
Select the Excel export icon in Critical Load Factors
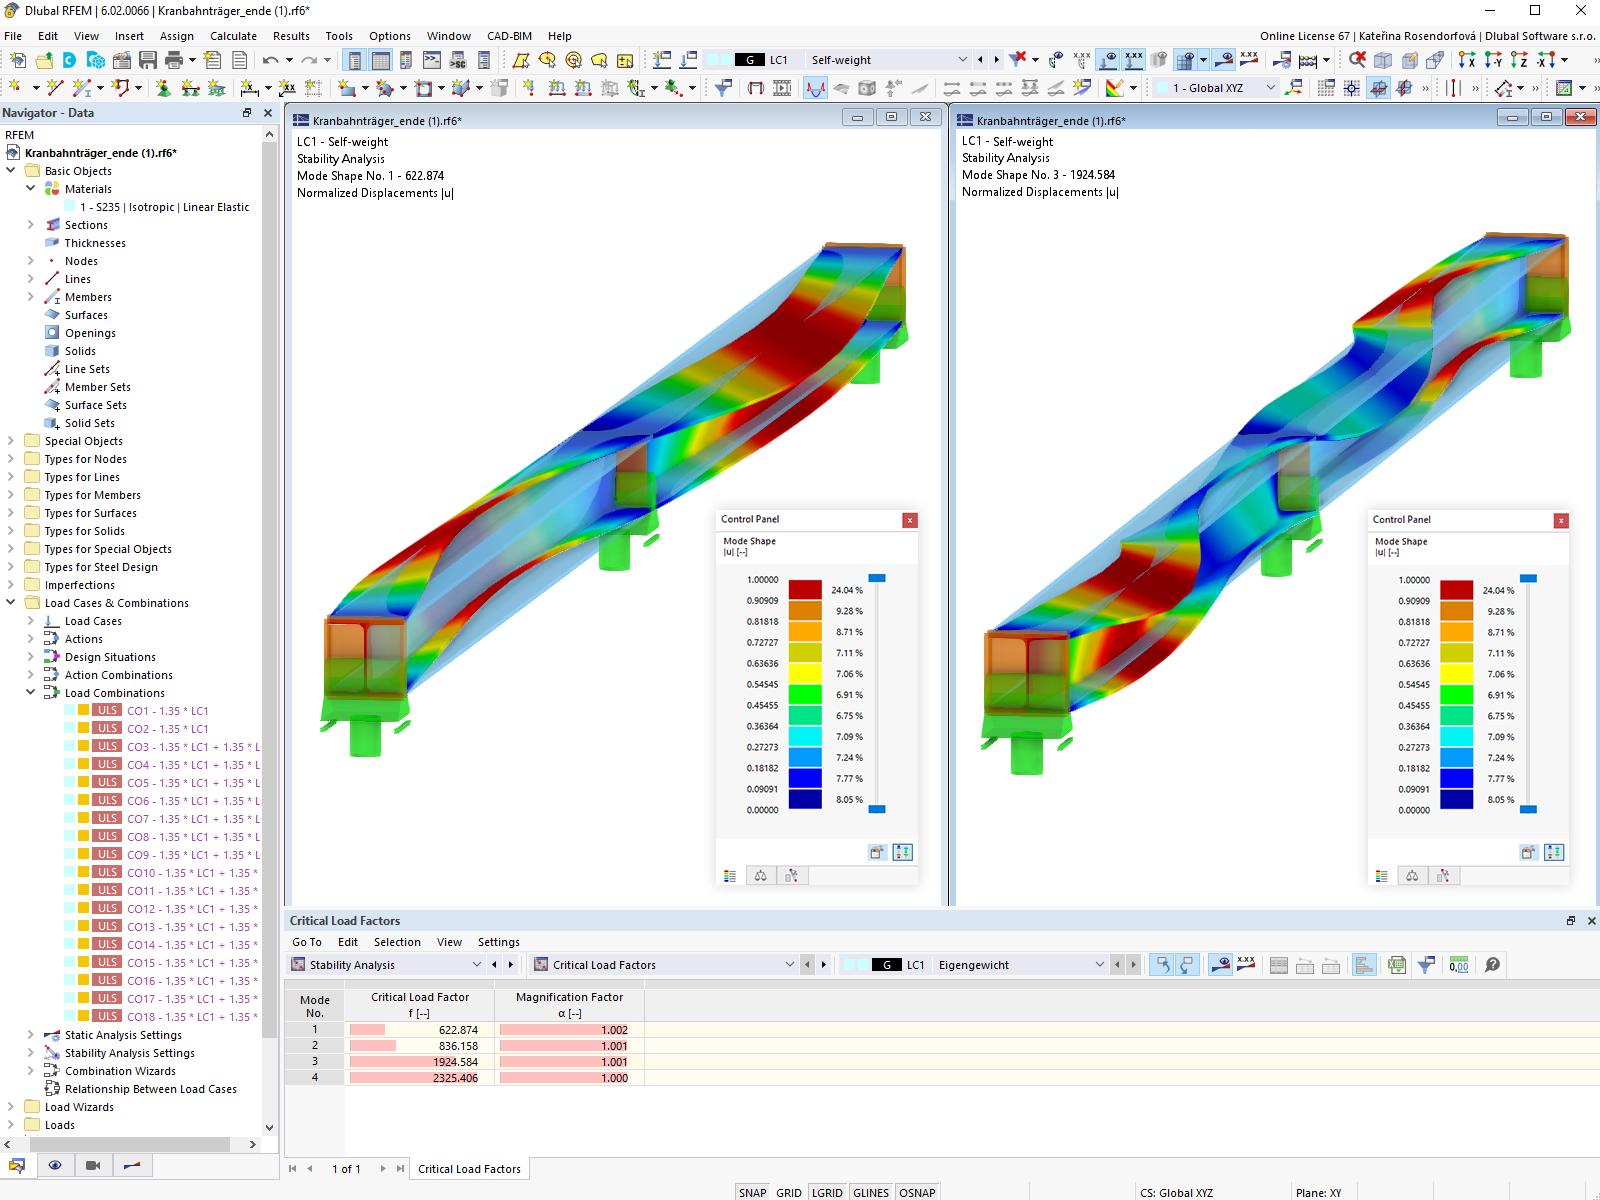1396,965
